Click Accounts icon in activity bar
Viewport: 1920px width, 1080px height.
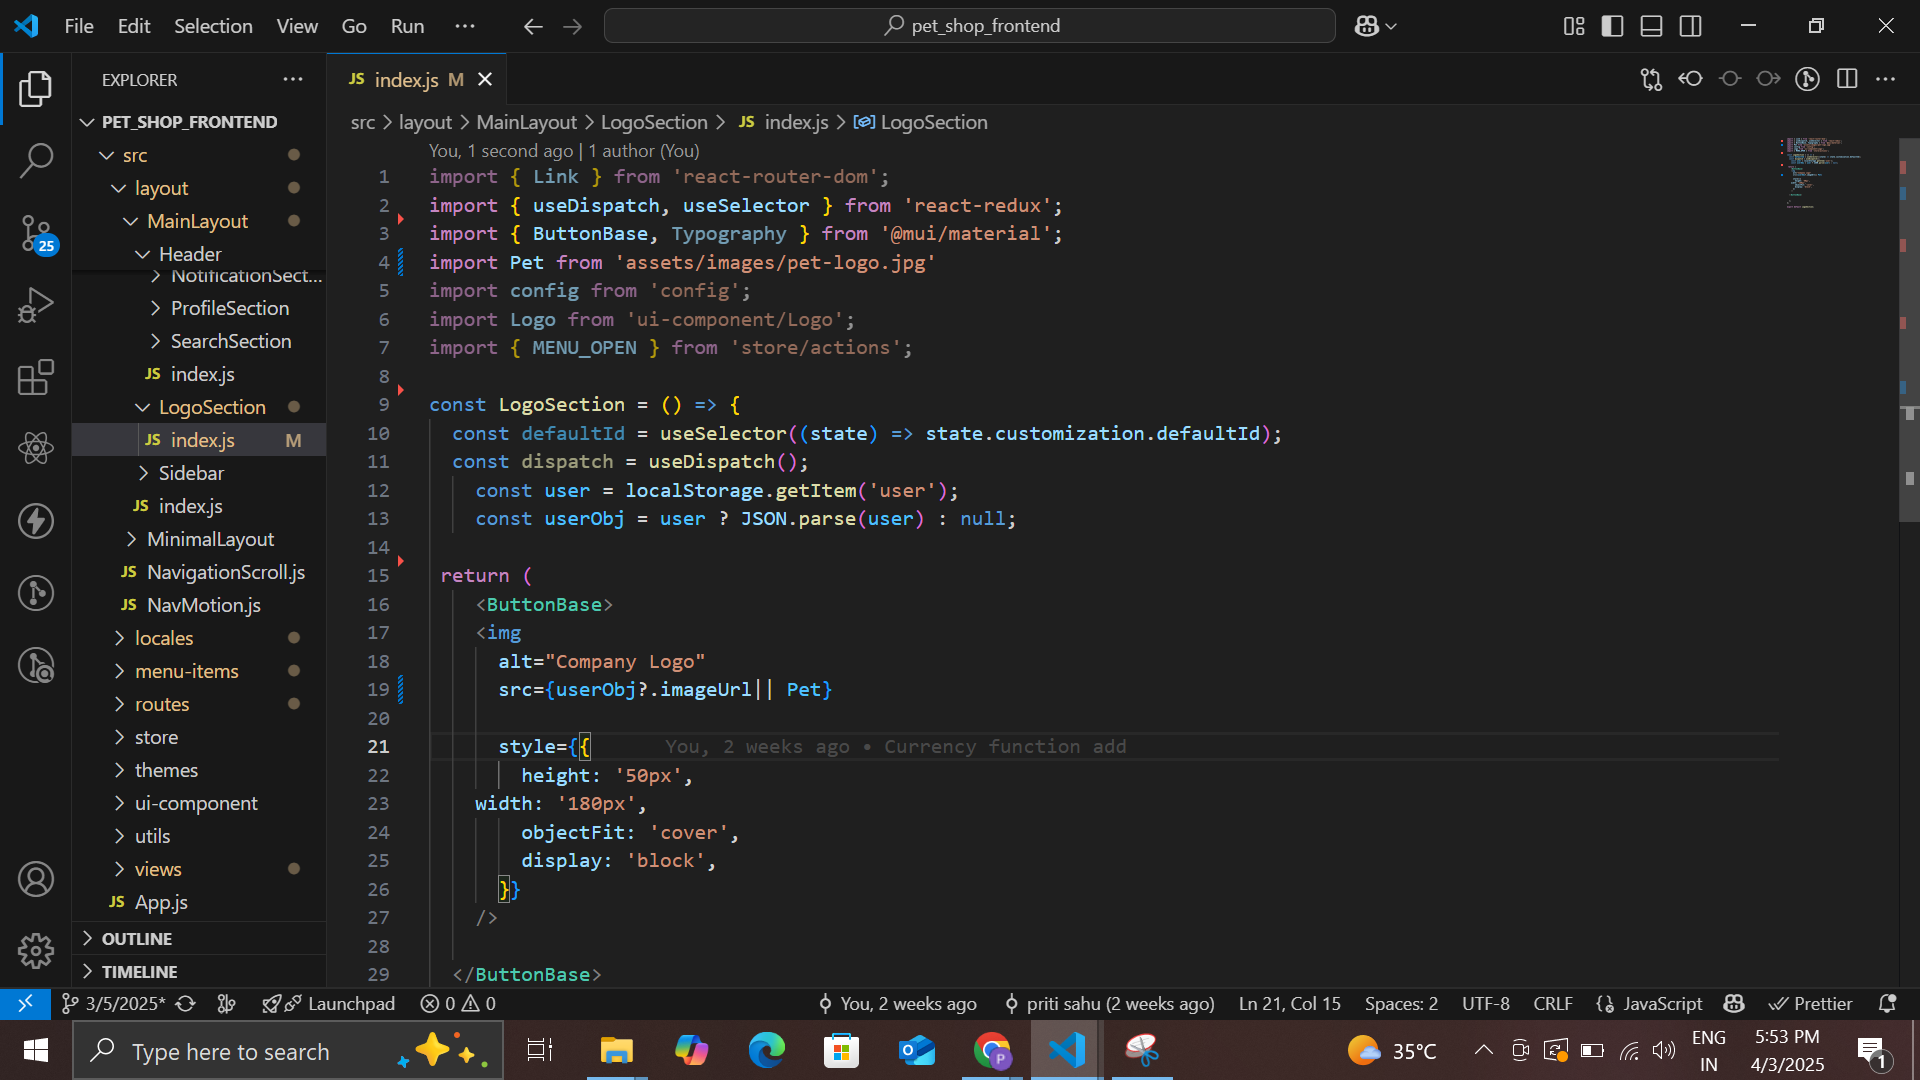pos(36,879)
